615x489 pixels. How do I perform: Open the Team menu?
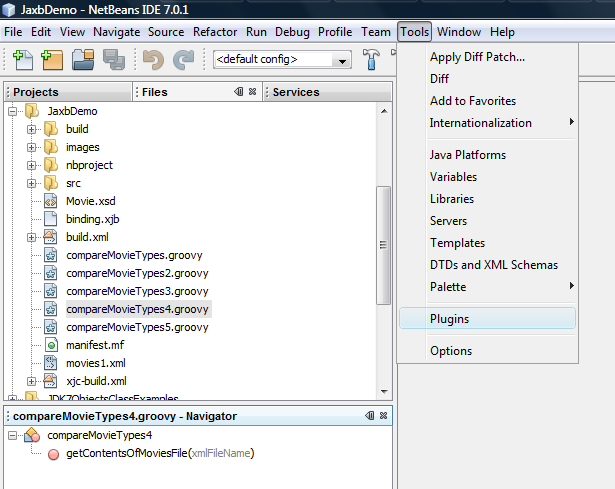coord(376,32)
